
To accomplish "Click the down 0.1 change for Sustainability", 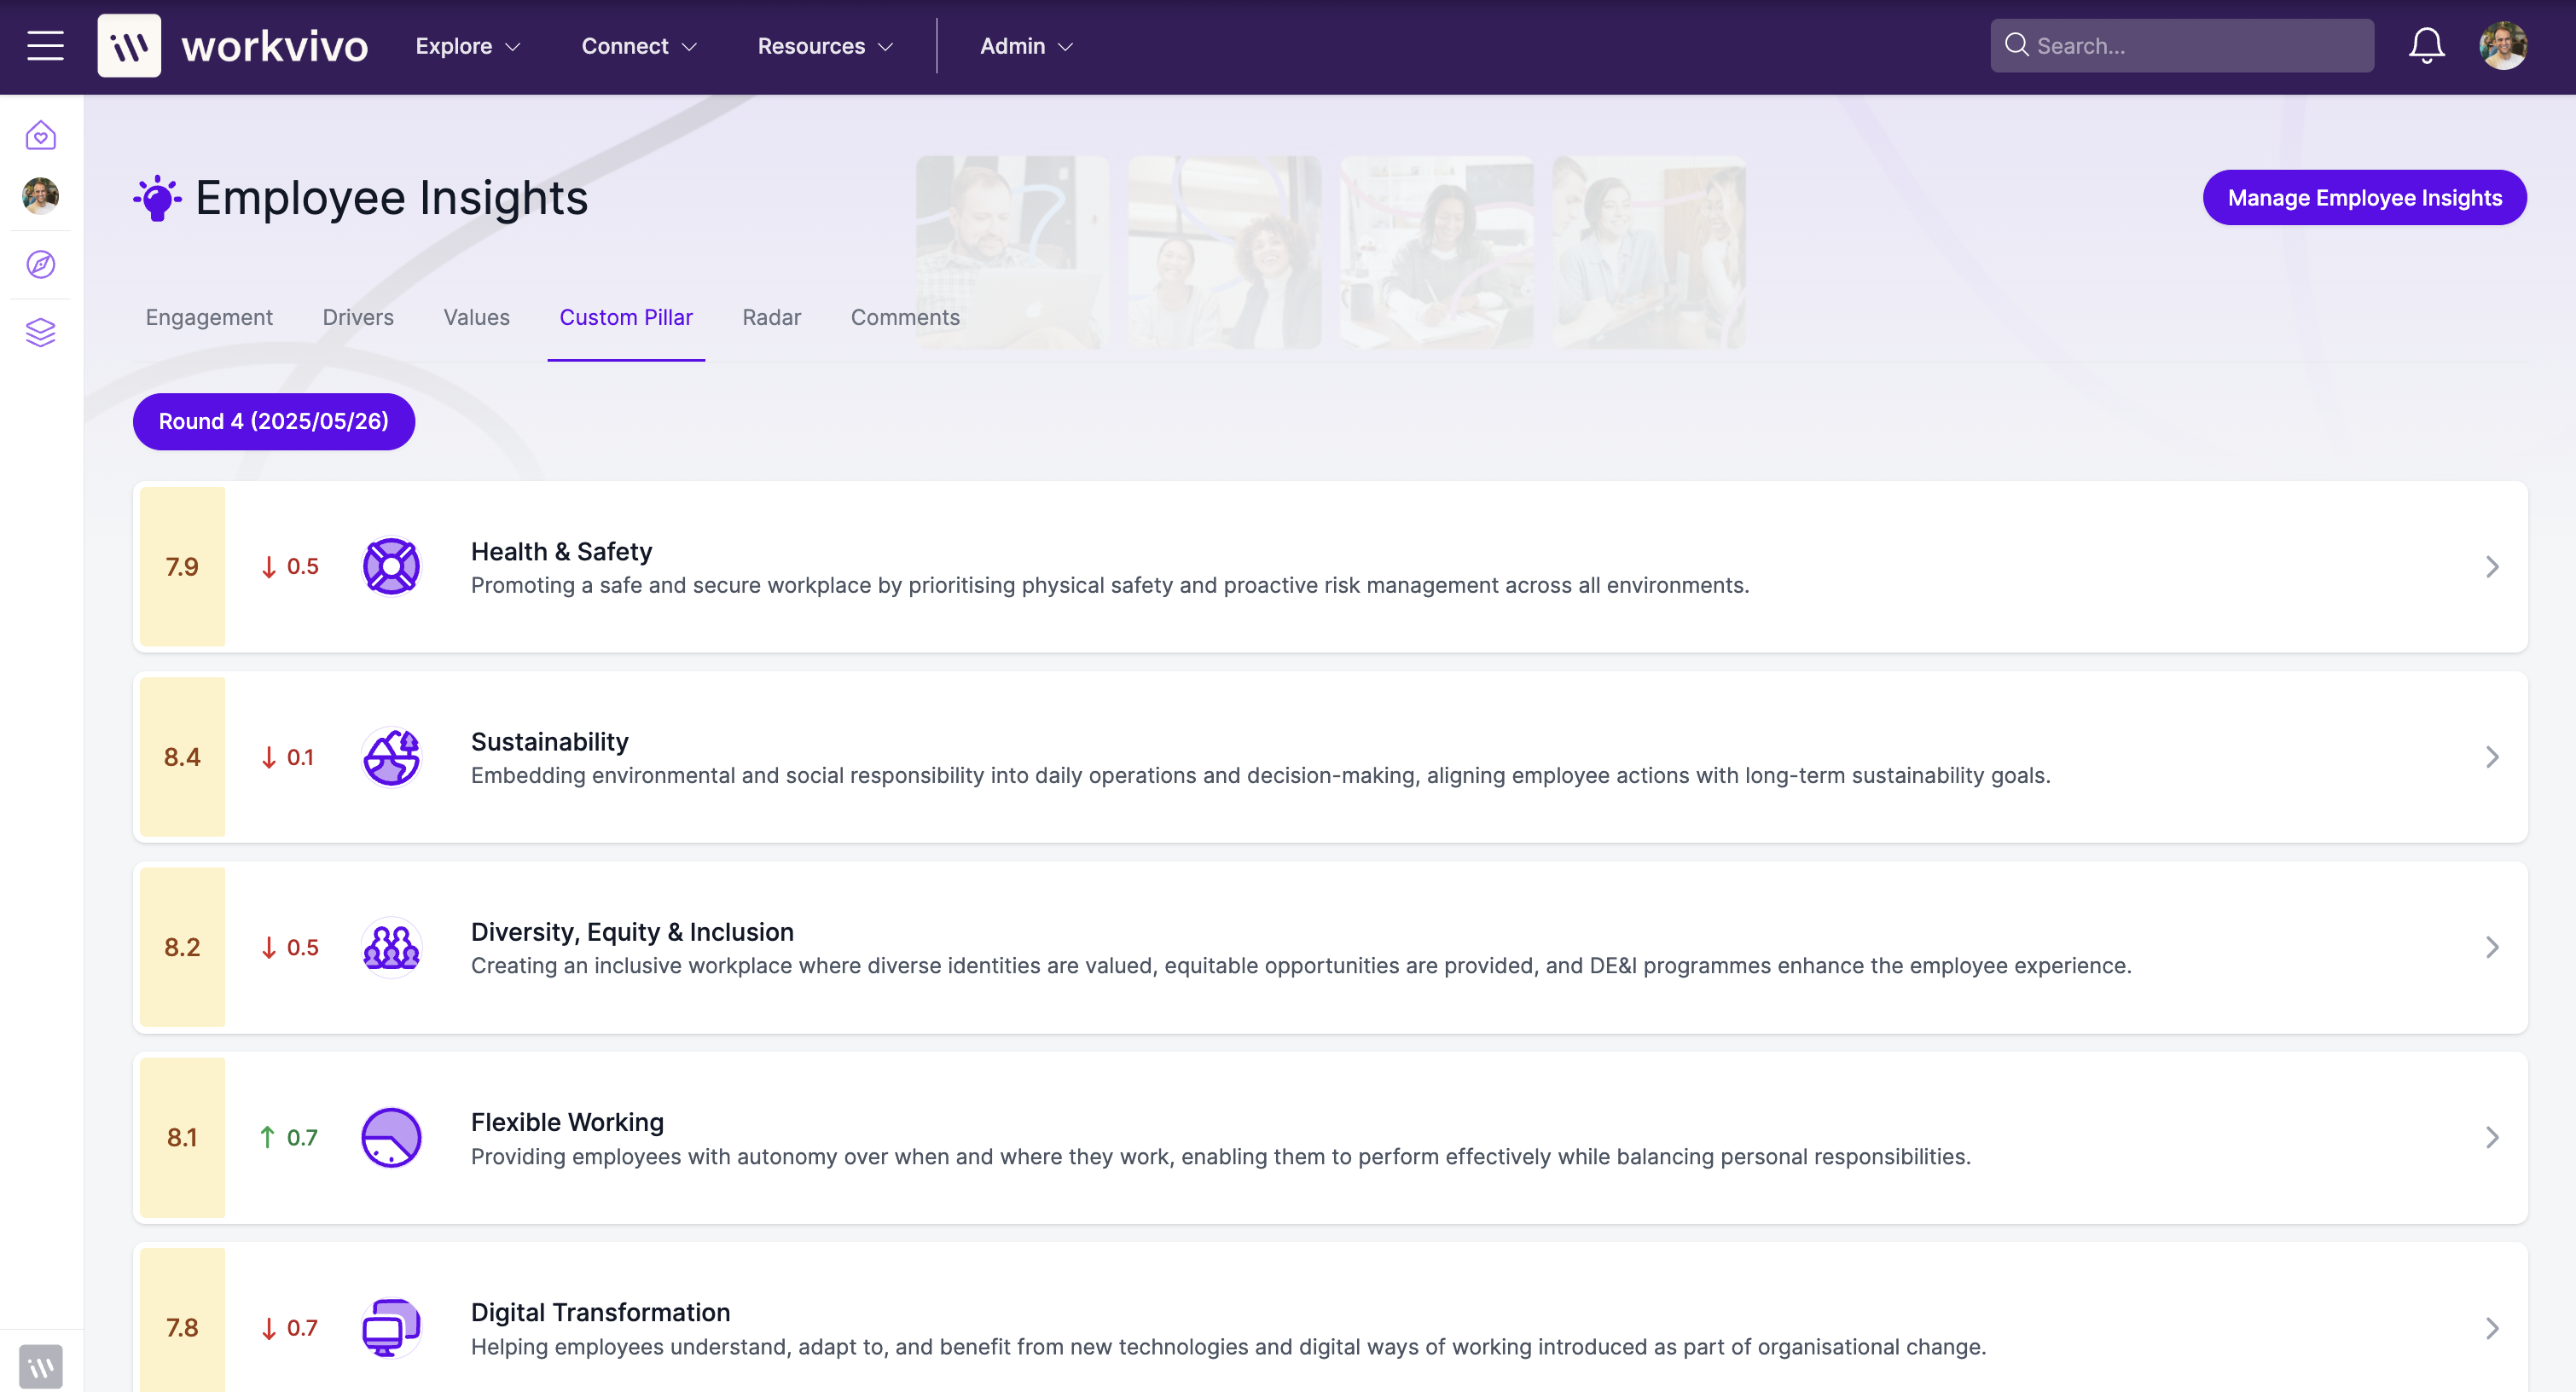I will tap(287, 757).
